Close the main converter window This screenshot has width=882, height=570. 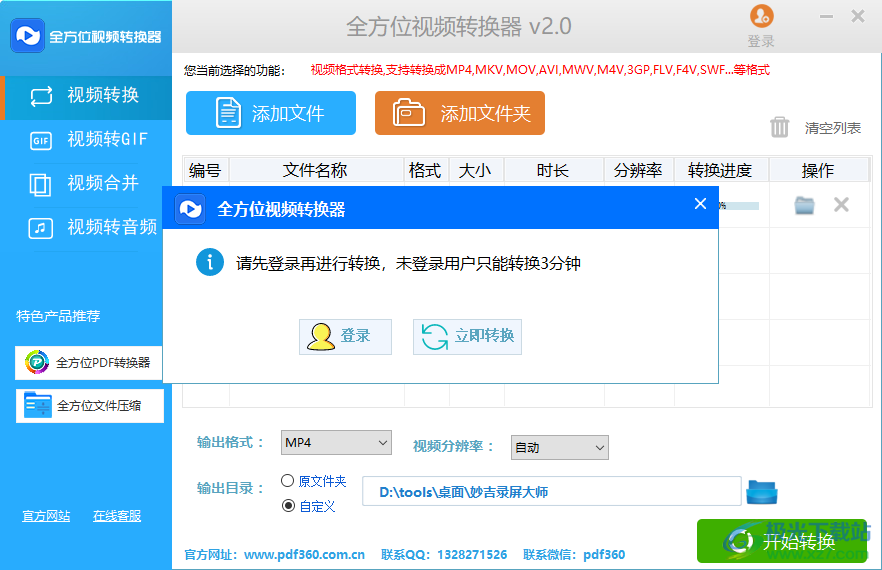858,16
